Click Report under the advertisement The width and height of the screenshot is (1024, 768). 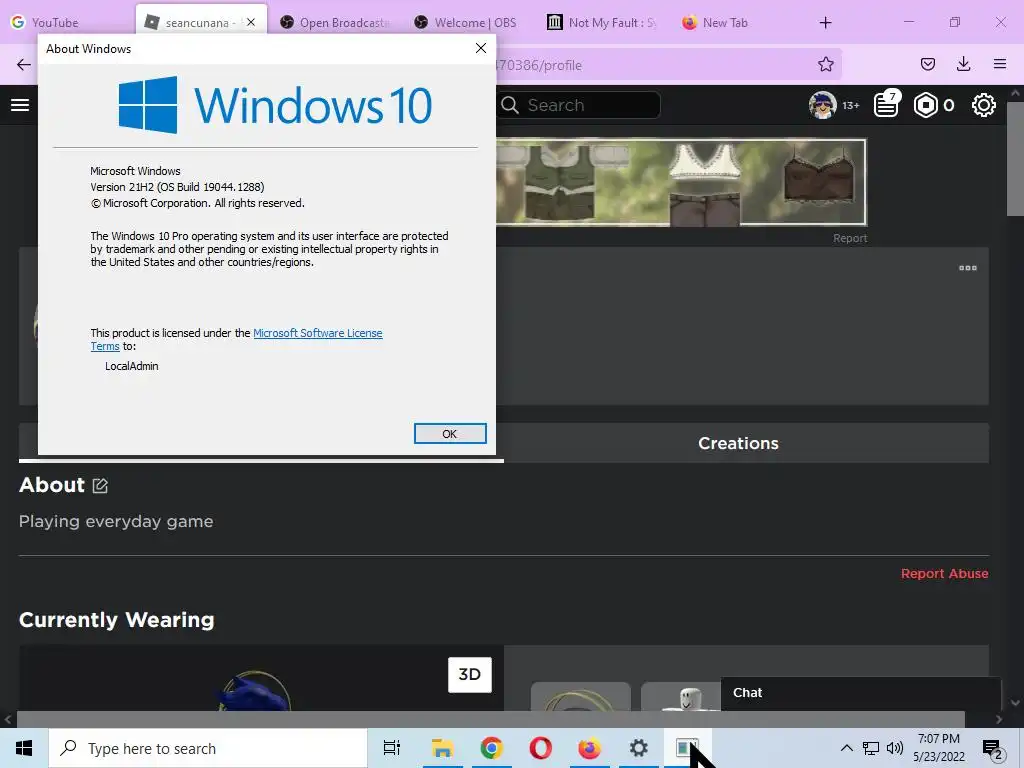[850, 238]
